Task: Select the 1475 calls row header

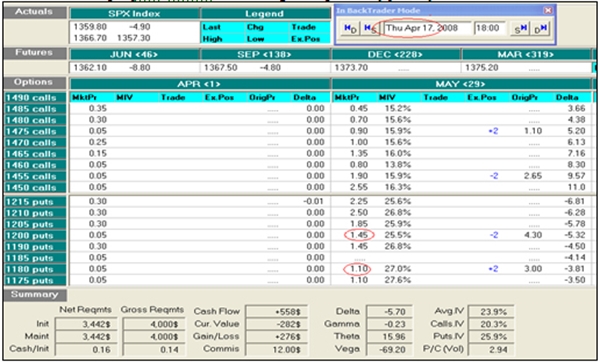Action: coord(35,131)
